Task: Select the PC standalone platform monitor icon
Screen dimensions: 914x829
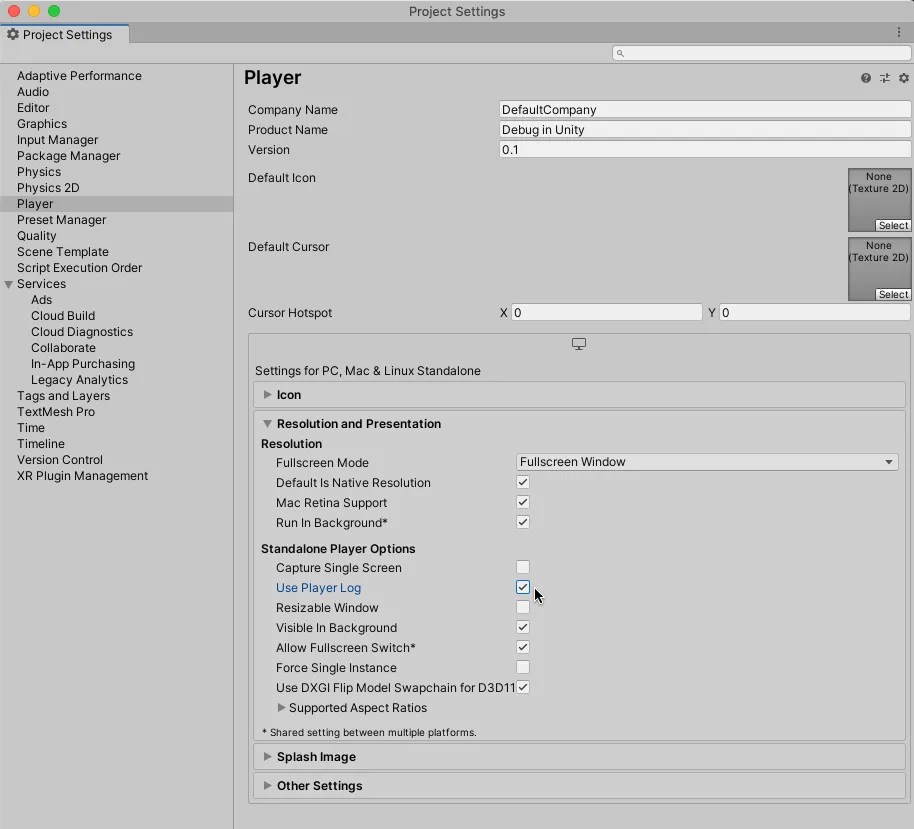Action: point(579,343)
